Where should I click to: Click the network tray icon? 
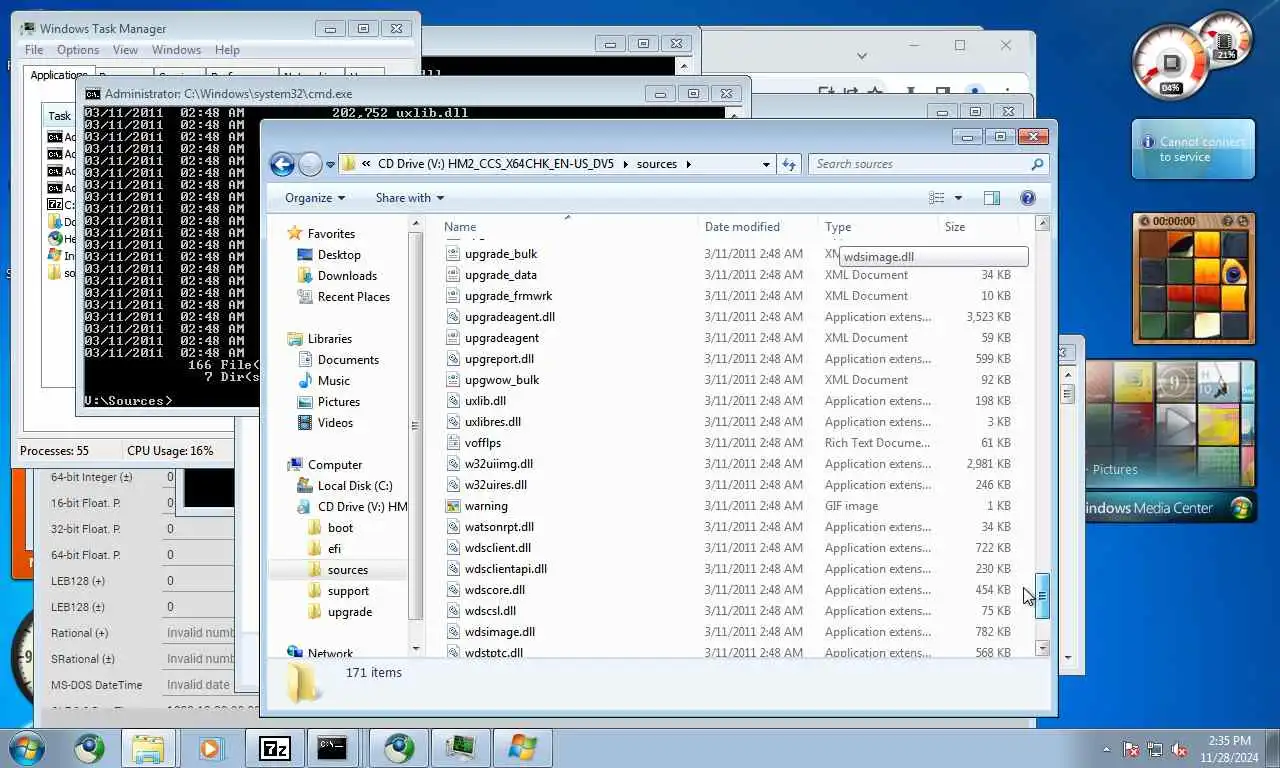pos(1155,748)
